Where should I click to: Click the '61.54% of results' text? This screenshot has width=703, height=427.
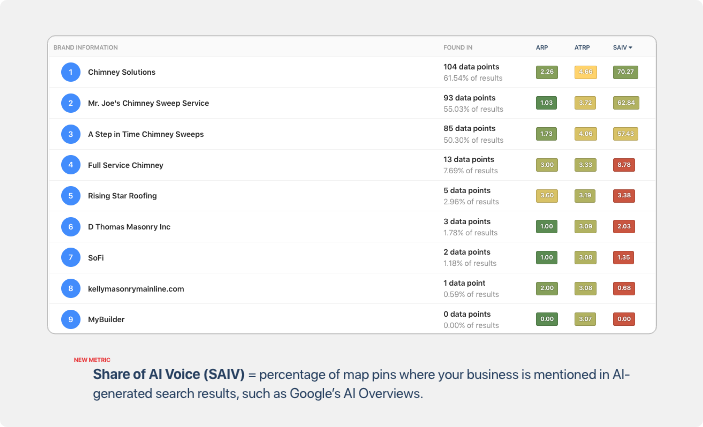pos(473,78)
